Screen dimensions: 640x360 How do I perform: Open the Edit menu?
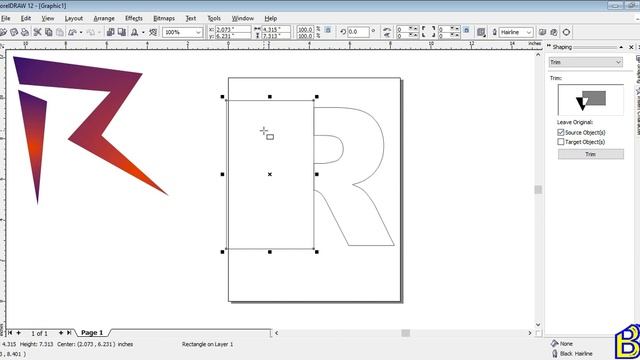coord(26,18)
